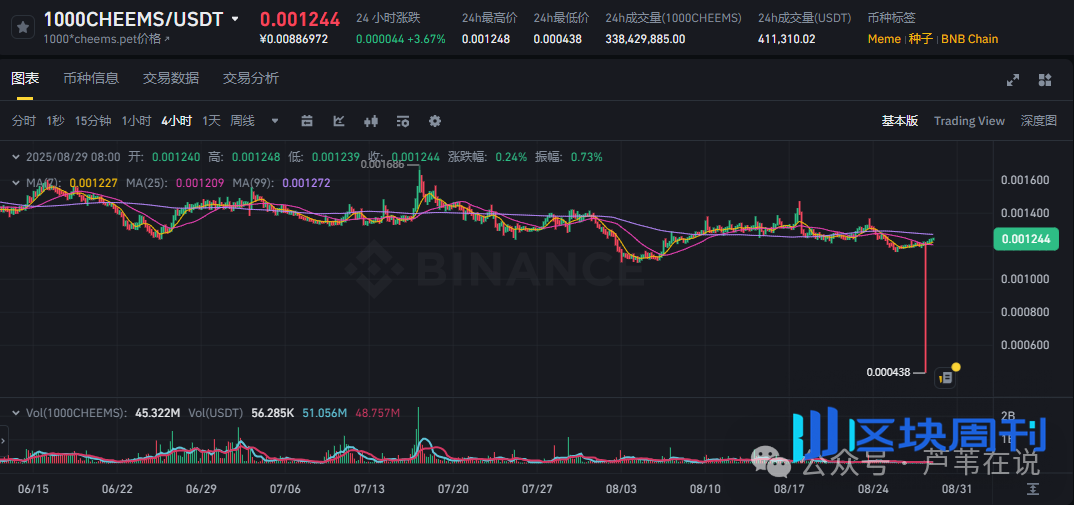Select the 1小时 interval
1074x505 pixels.
coord(136,121)
